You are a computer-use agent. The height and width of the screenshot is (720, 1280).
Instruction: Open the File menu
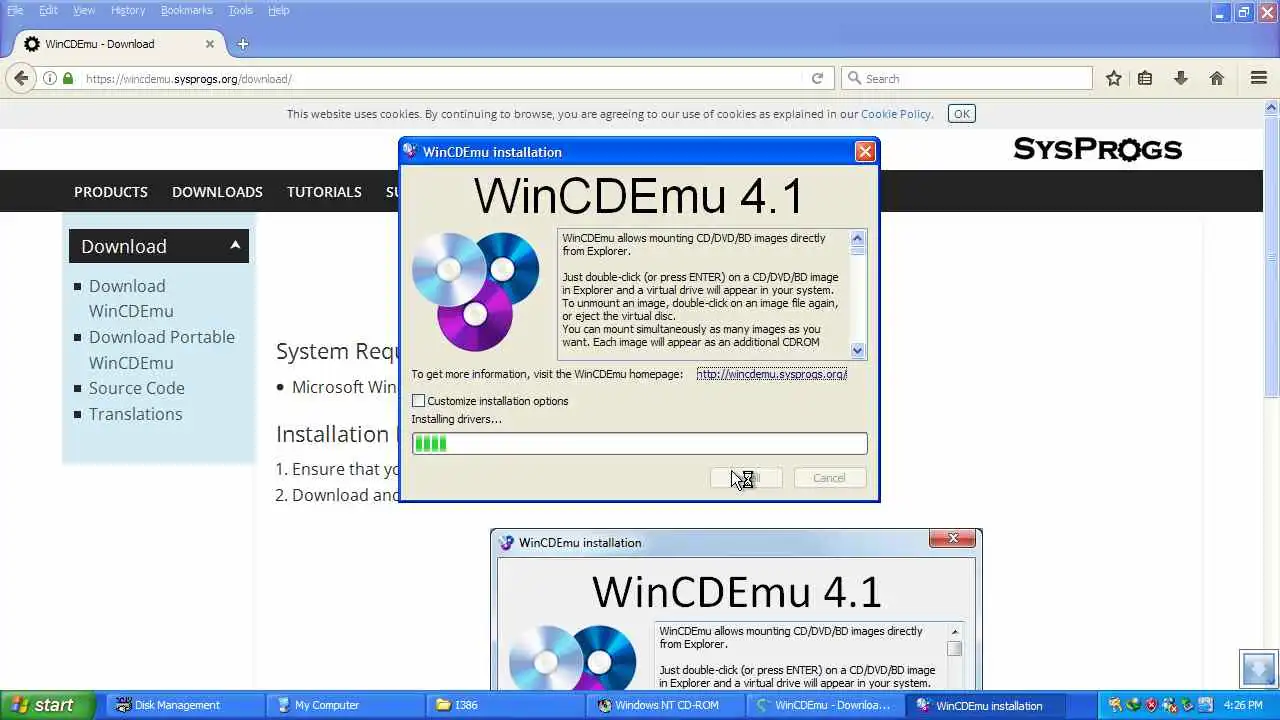15,10
